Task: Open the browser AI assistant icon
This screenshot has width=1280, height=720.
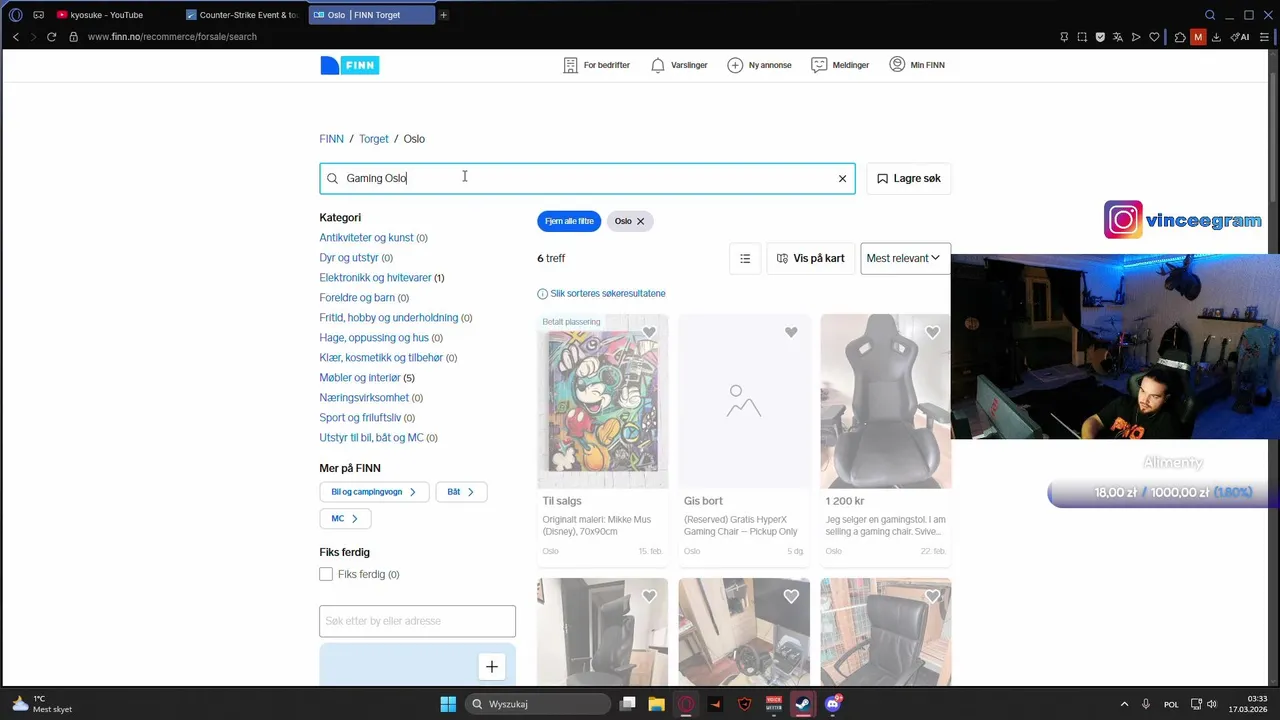Action: [1240, 37]
